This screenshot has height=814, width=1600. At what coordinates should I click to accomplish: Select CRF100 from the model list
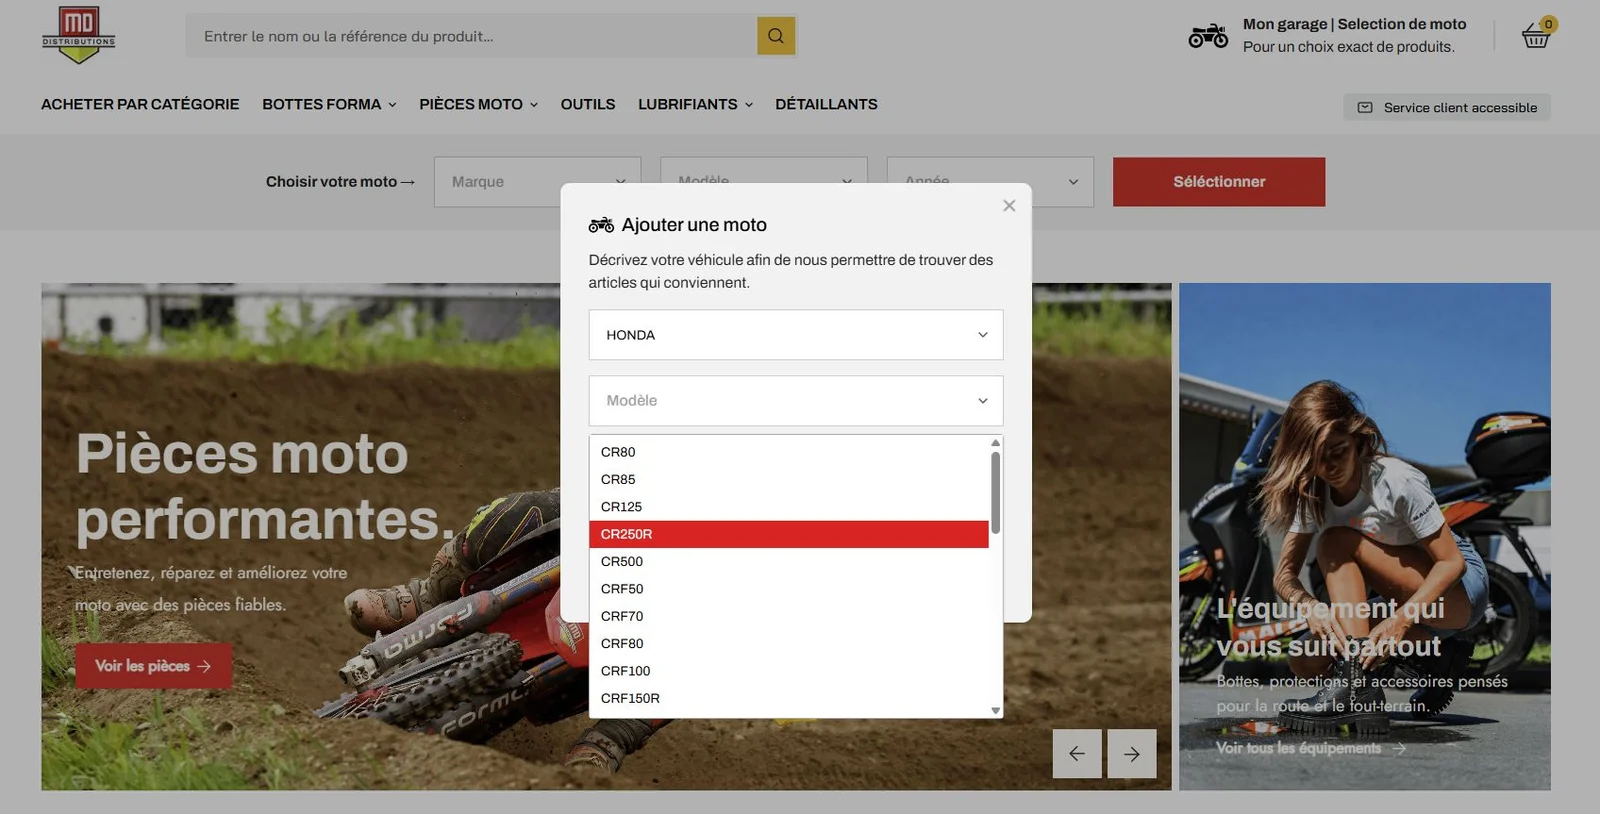[789, 671]
